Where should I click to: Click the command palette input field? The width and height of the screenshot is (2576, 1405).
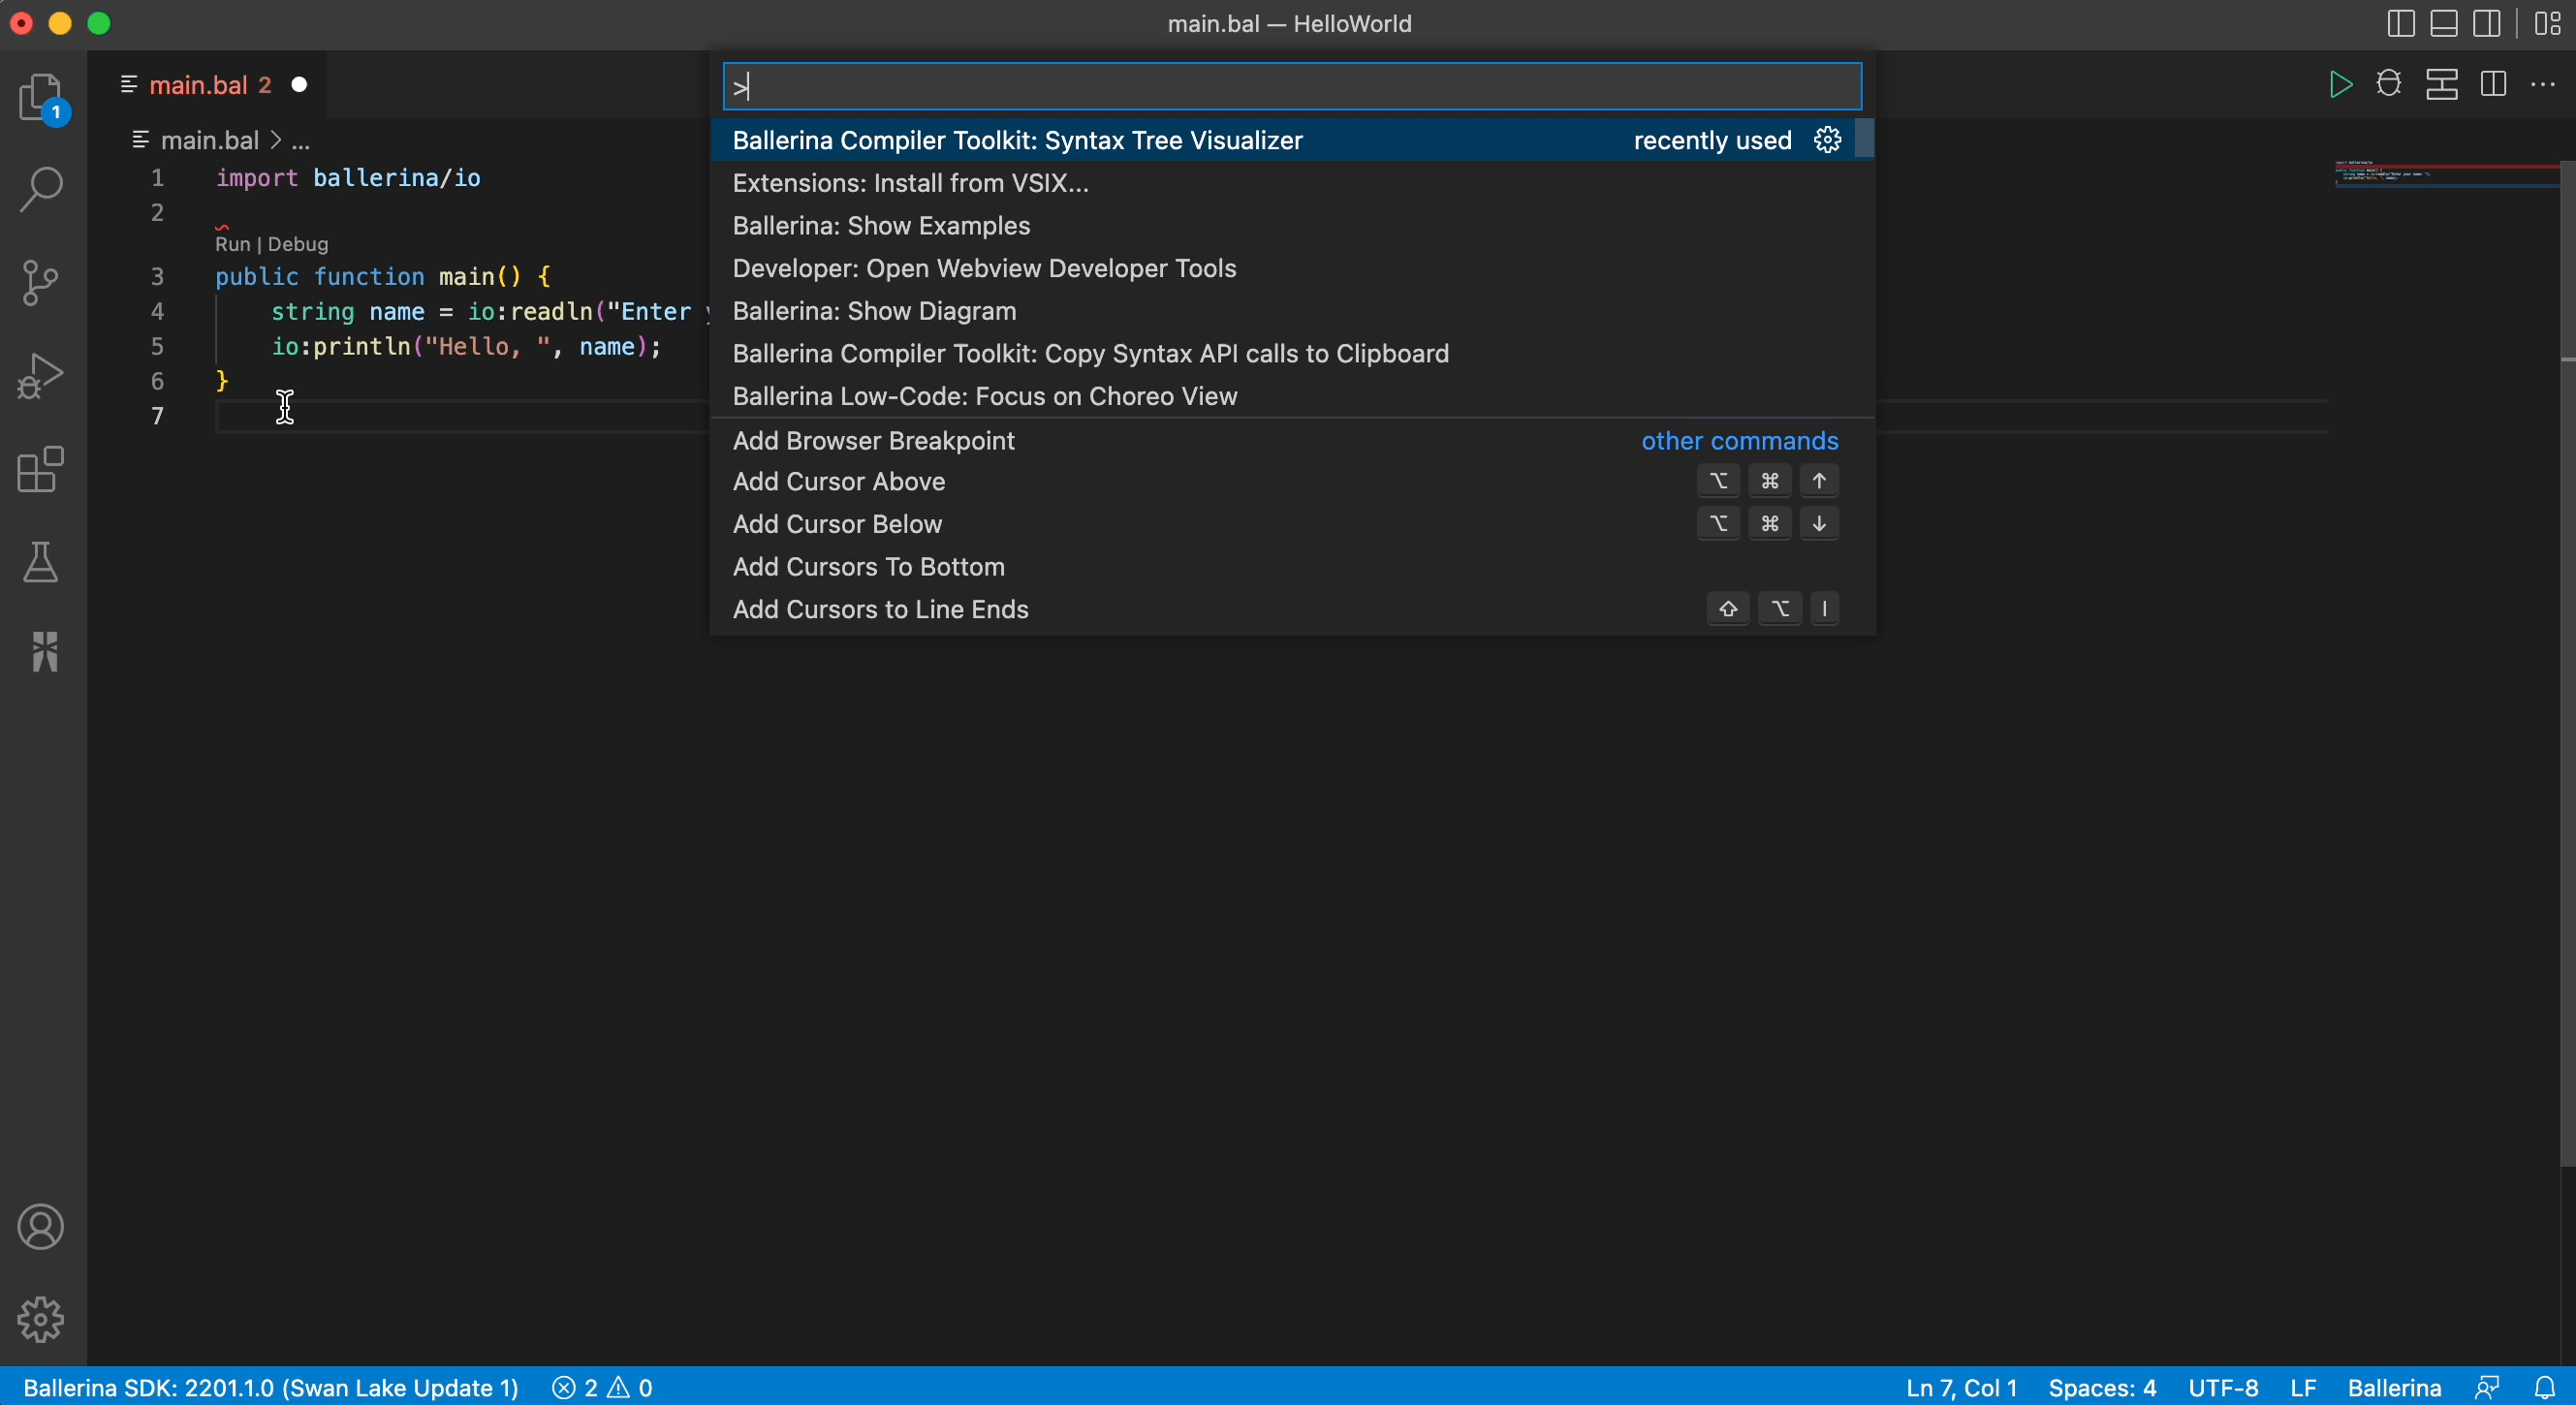coord(1290,87)
